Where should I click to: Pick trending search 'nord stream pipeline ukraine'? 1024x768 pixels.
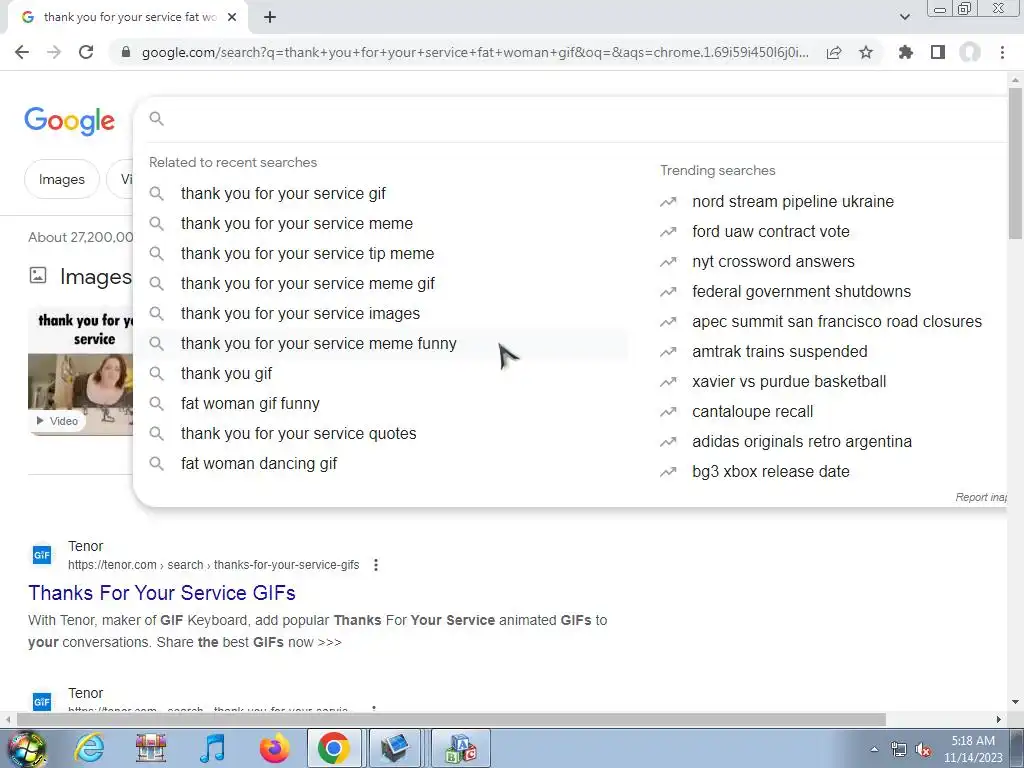[793, 202]
